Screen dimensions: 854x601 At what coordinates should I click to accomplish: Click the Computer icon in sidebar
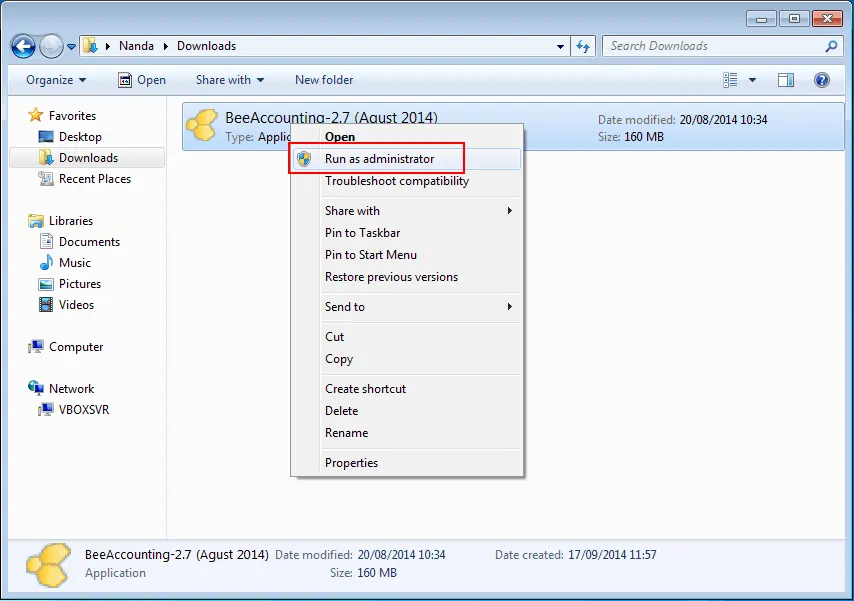tap(36, 347)
